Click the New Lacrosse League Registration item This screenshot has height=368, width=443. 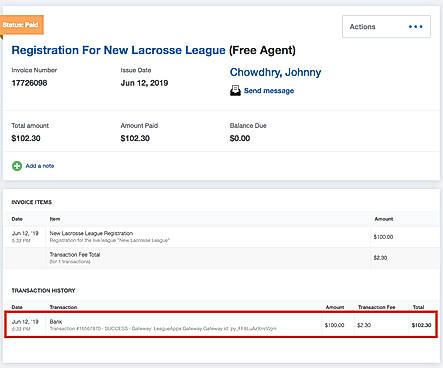91,233
